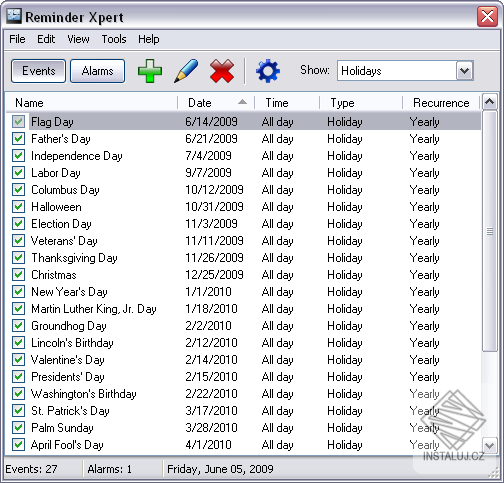Click the date 3/17/2010
The height and width of the screenshot is (483, 504).
pyautogui.click(x=211, y=411)
